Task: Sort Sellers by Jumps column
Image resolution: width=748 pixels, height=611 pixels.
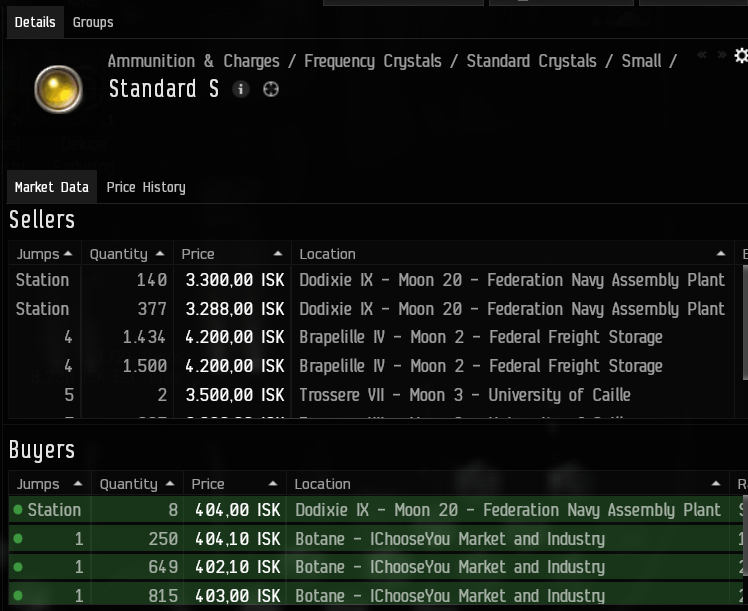Action: point(44,254)
